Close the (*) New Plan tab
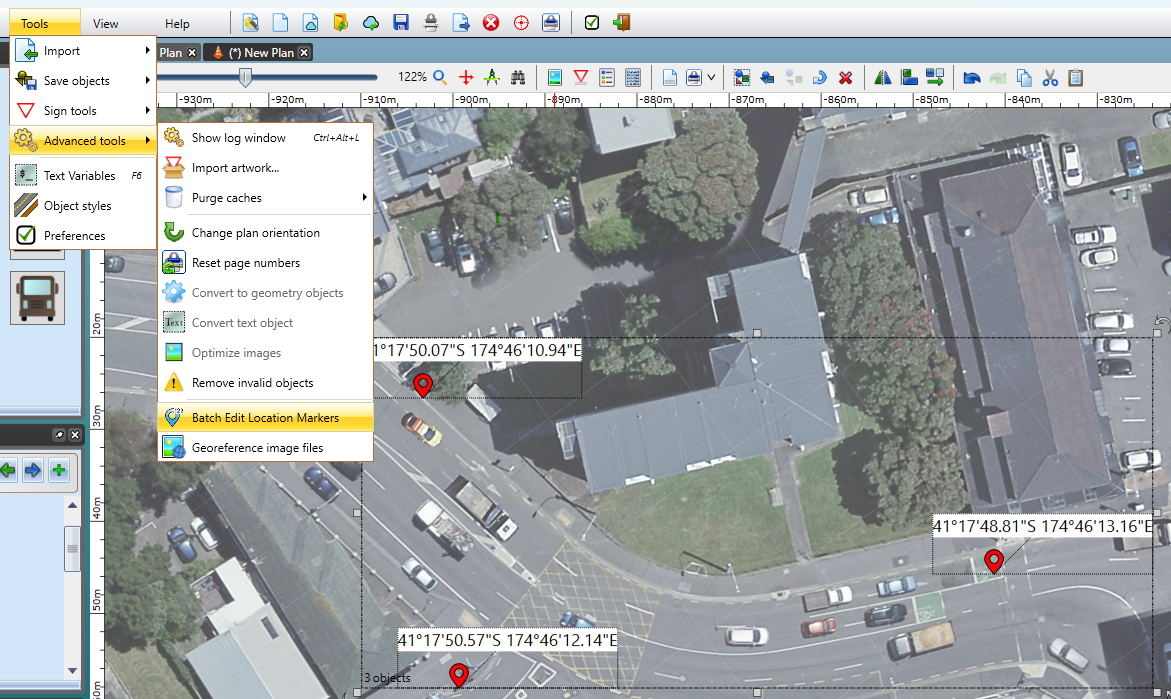Screen dimensions: 1171x699 (x=304, y=52)
